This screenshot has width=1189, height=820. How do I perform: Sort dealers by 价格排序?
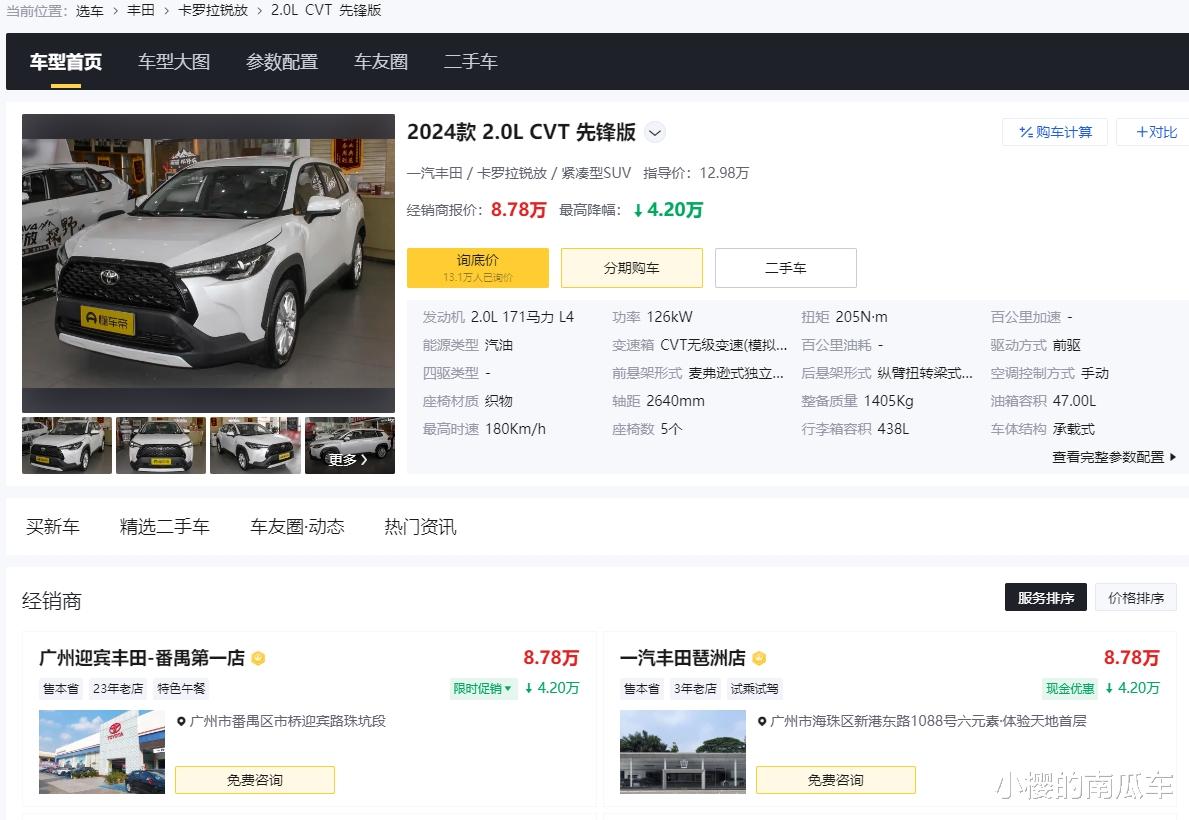point(1136,598)
